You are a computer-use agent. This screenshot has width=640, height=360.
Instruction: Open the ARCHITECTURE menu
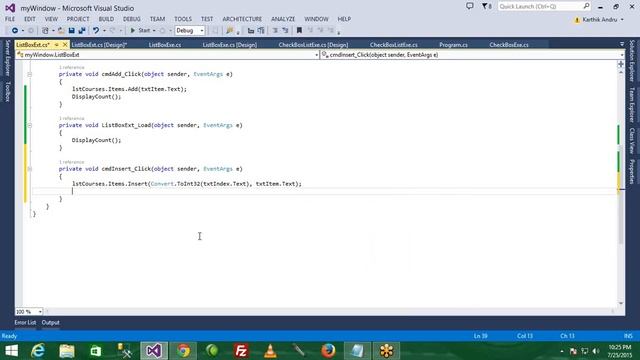point(242,19)
